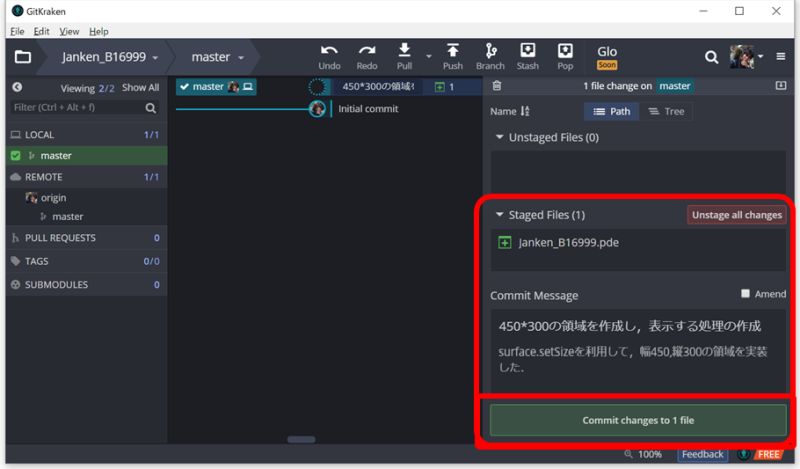800x469 pixels.
Task: Push commits with the Push icon
Action: click(x=452, y=56)
